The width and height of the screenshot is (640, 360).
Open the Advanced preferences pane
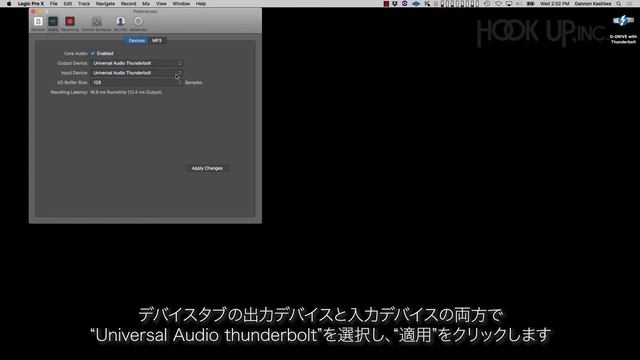coord(138,24)
